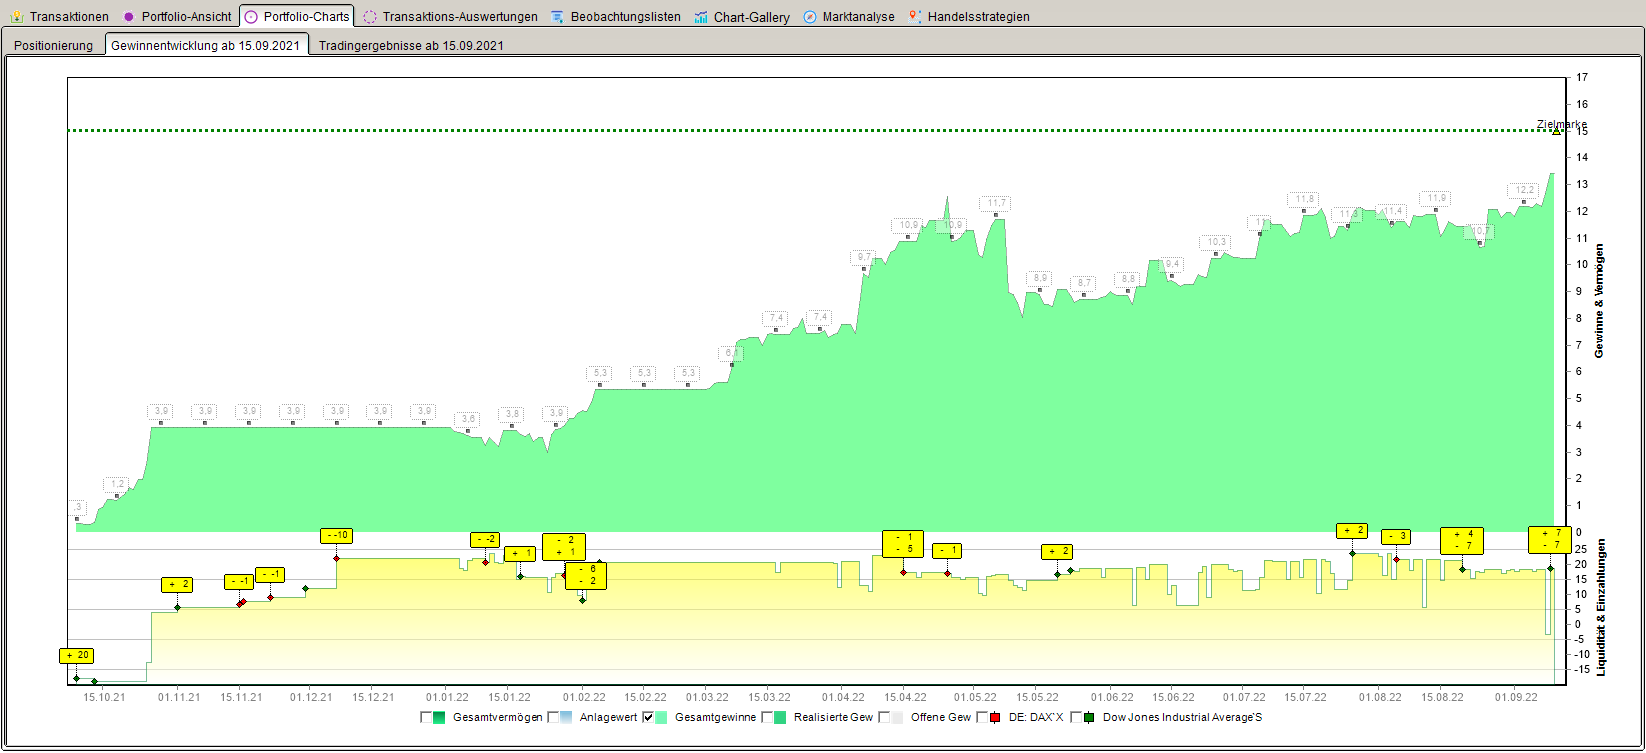Screen dimensions: 1646x753
Task: Click the light green Gesamtgewinne color swatch
Action: coord(661,717)
